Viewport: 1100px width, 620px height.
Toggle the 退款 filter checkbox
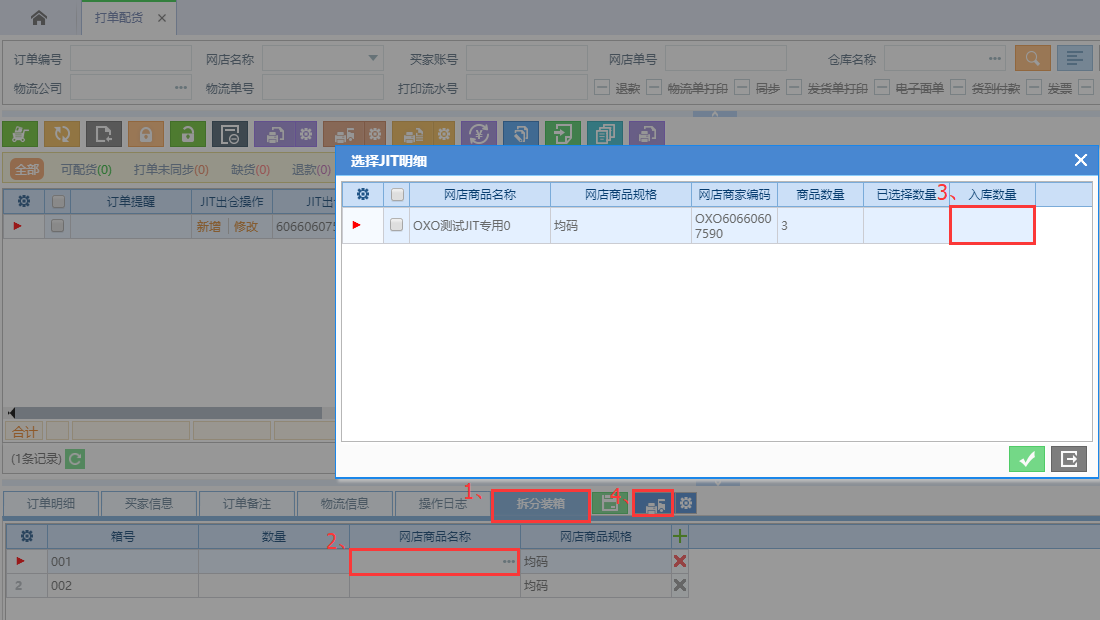point(602,88)
